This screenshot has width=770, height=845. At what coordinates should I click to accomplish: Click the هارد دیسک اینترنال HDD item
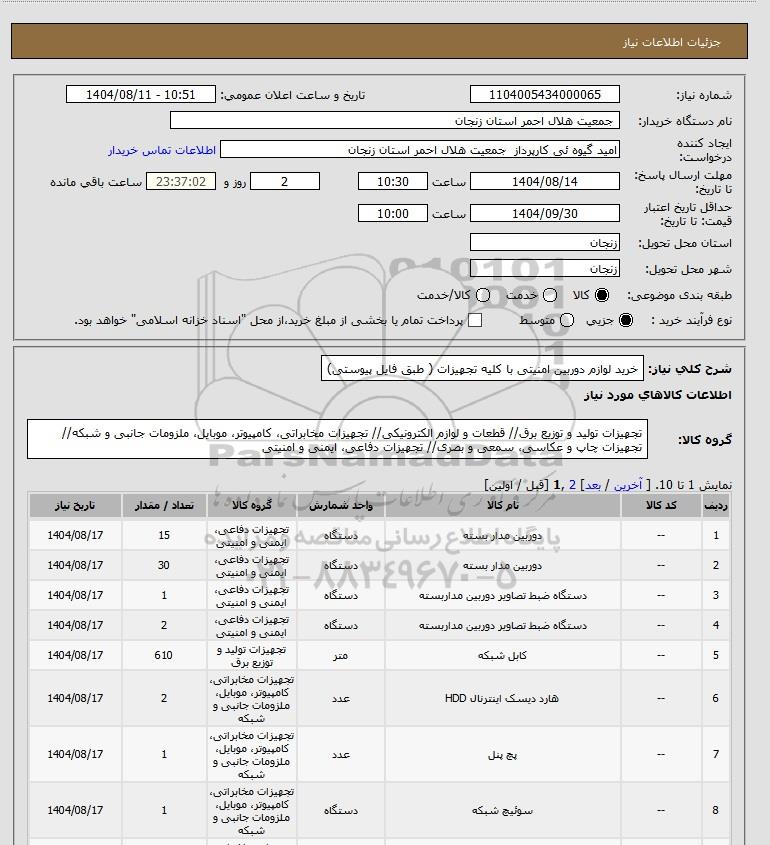(x=502, y=698)
